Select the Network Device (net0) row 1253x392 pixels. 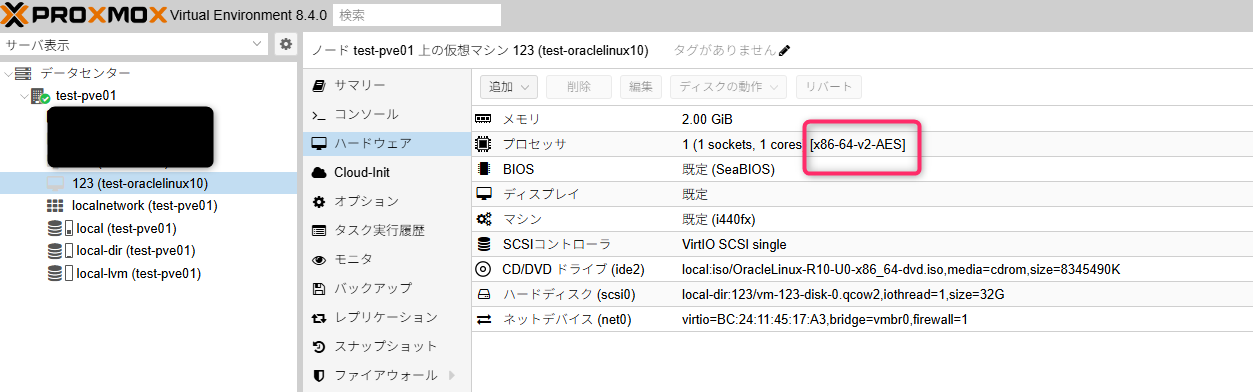tap(862, 319)
